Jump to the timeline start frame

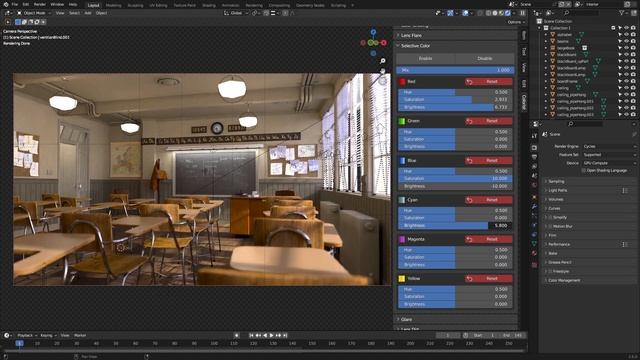[x=251, y=335]
